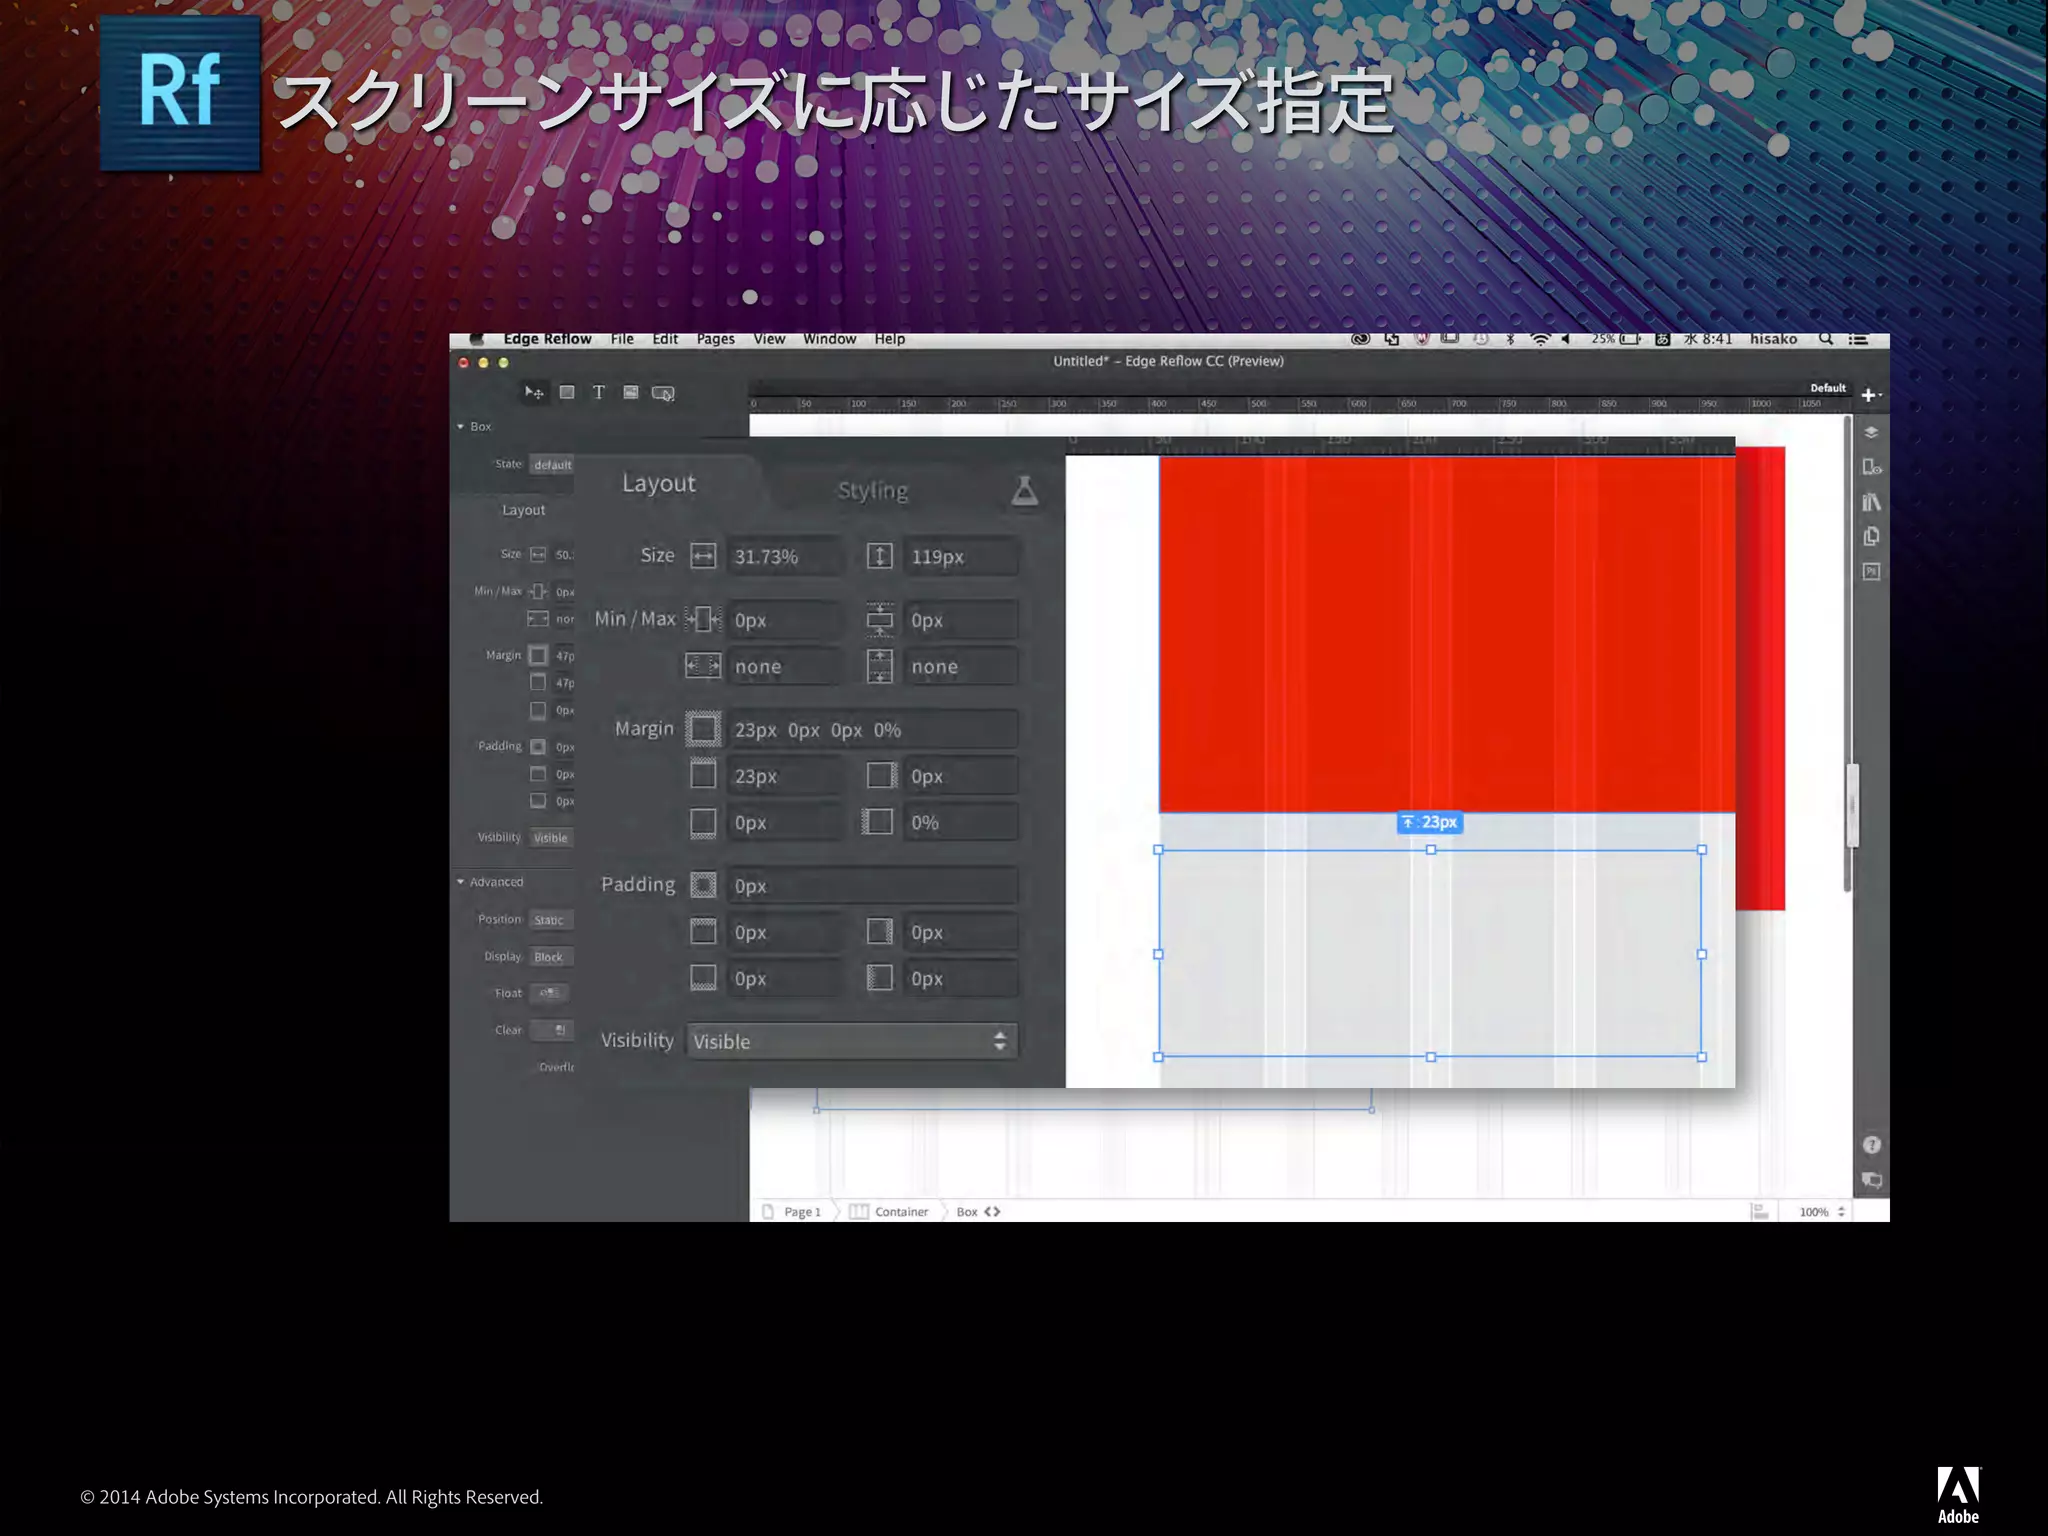Open the Photoshop assets panel icon
2048x1536 pixels.
(1871, 572)
